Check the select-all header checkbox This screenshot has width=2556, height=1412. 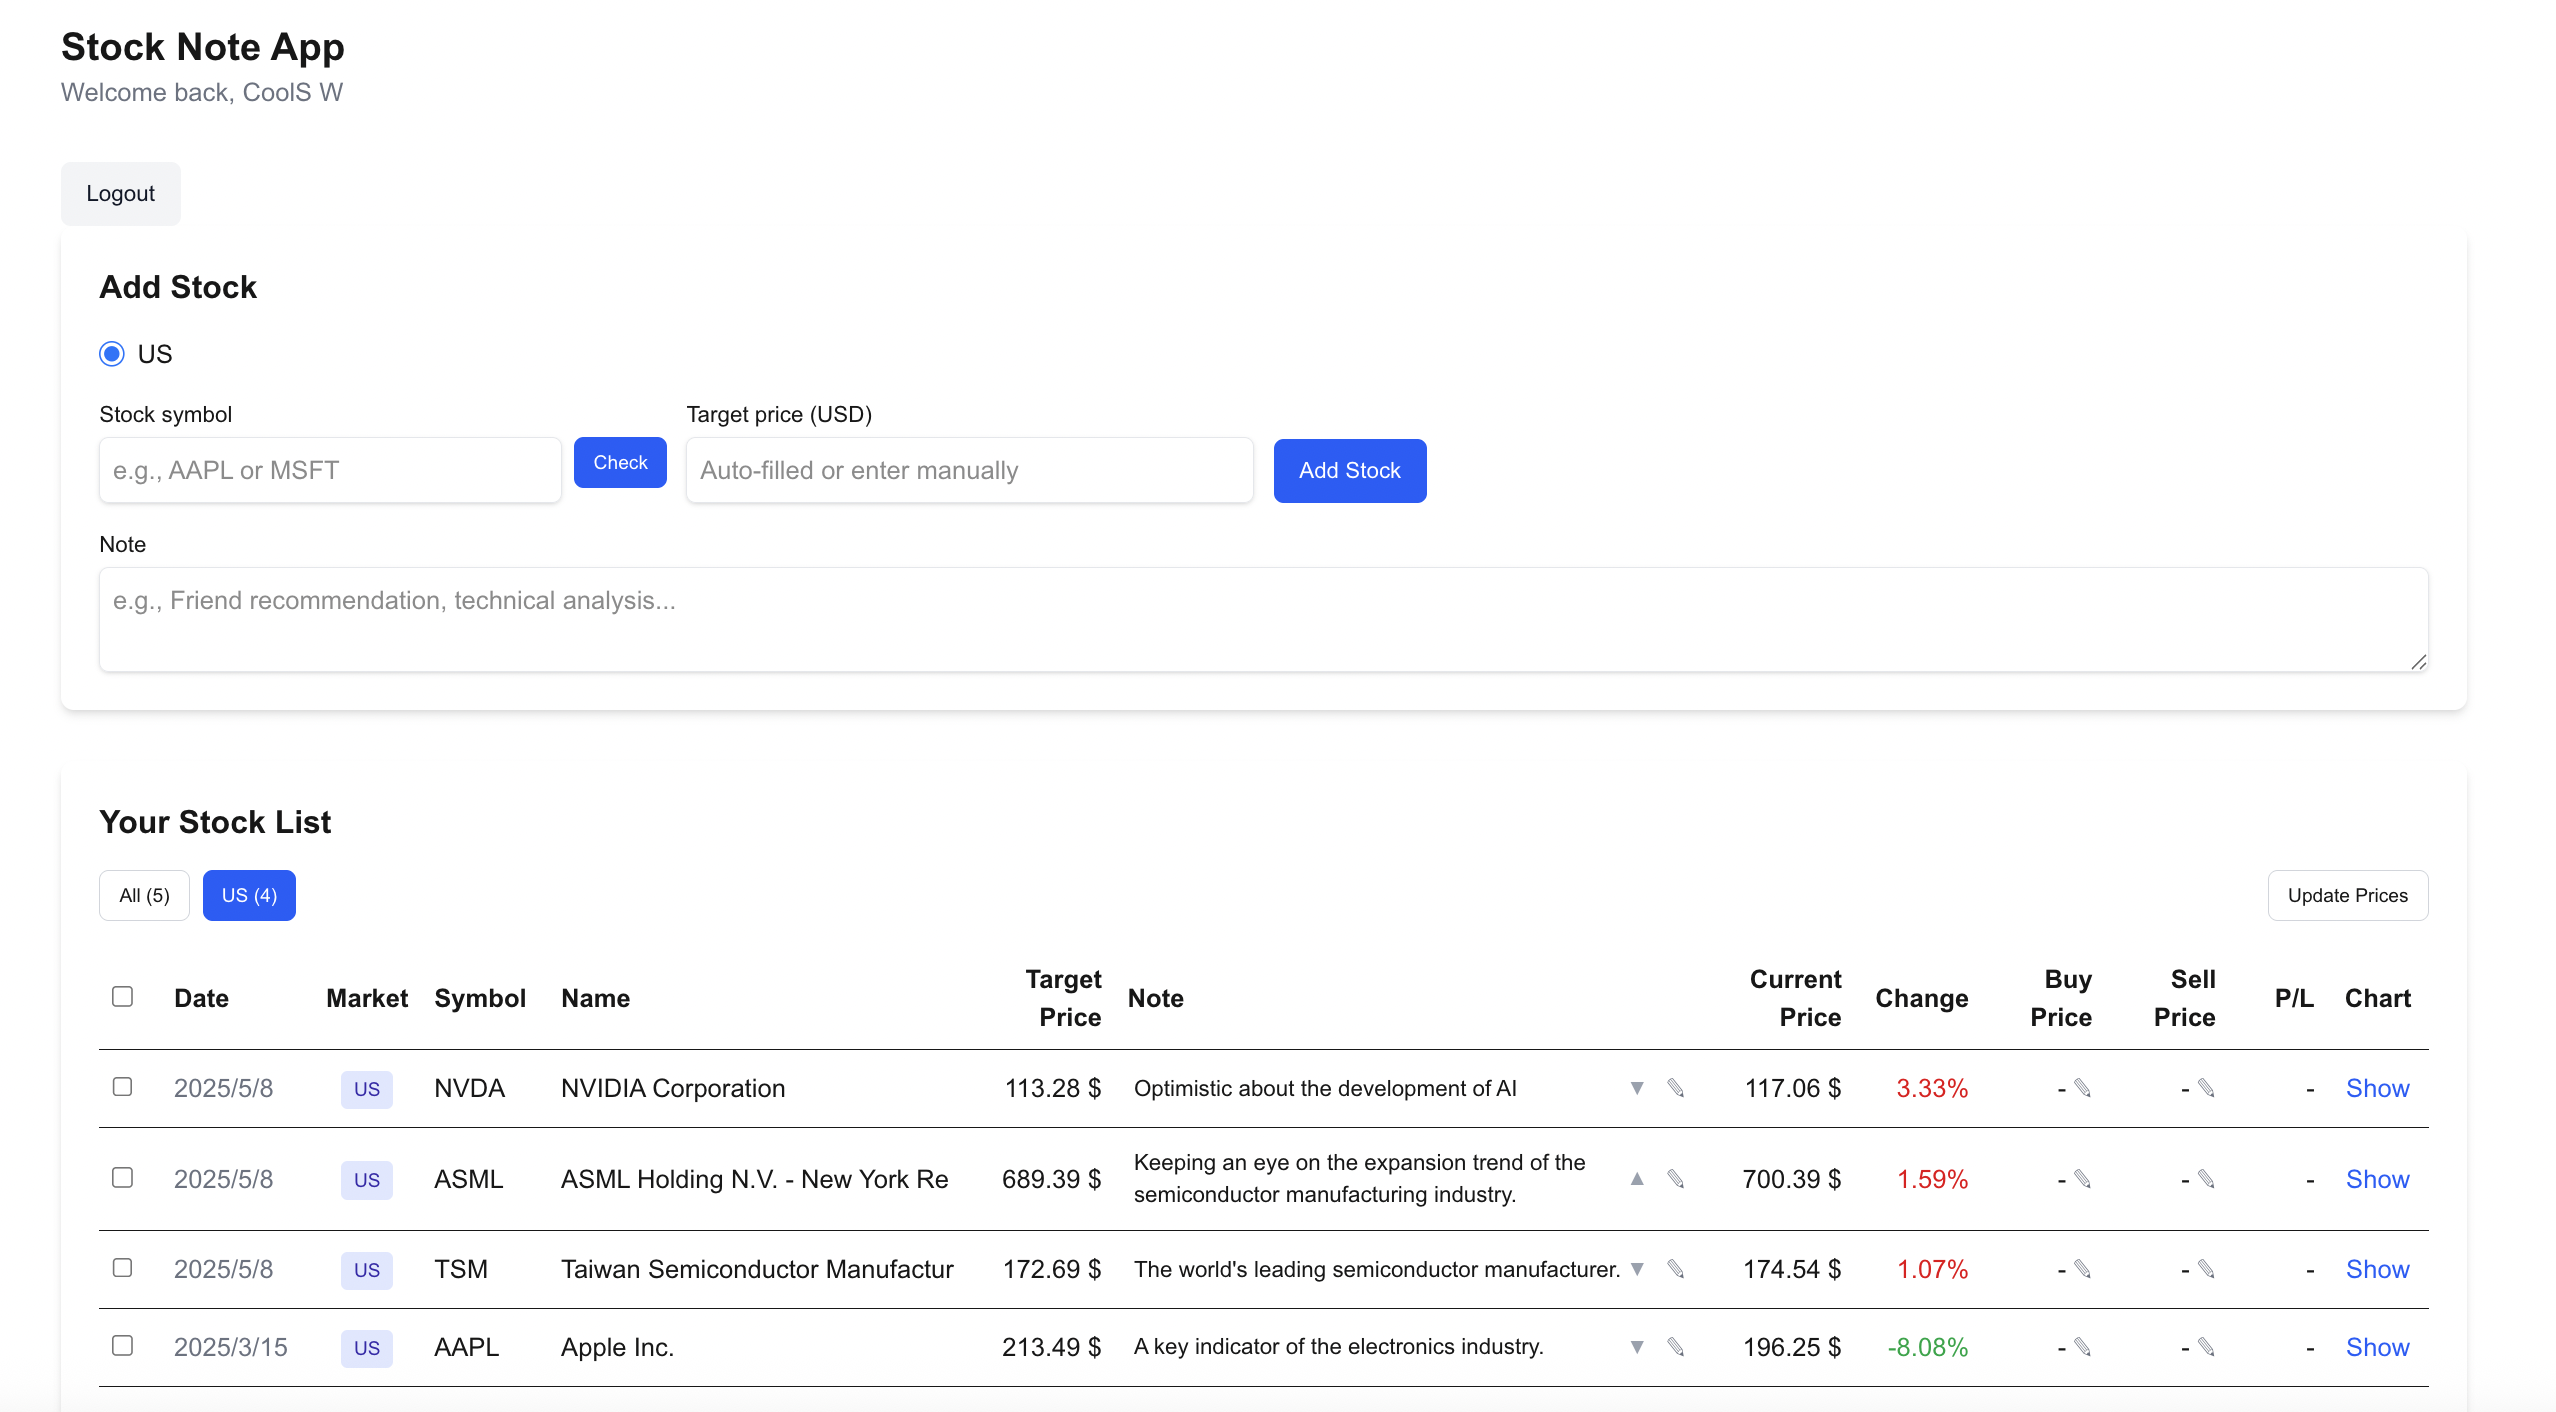[122, 997]
